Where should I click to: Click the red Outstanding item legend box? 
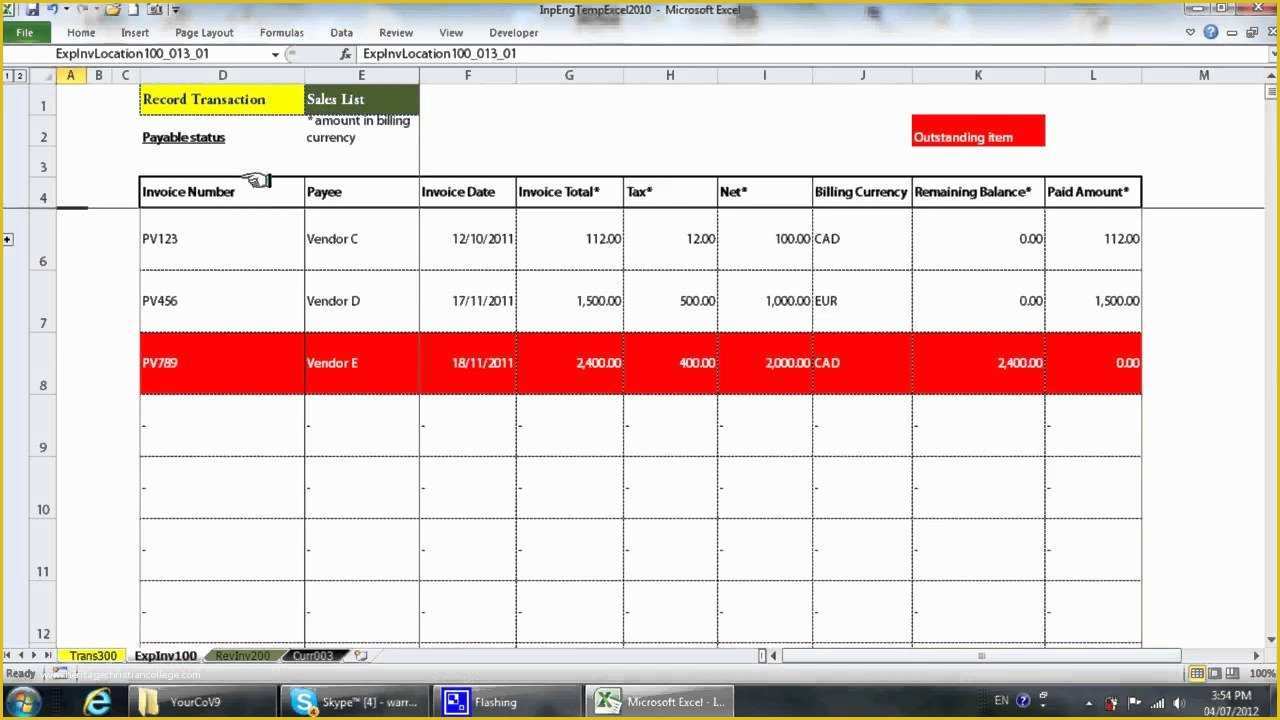pyautogui.click(x=978, y=130)
